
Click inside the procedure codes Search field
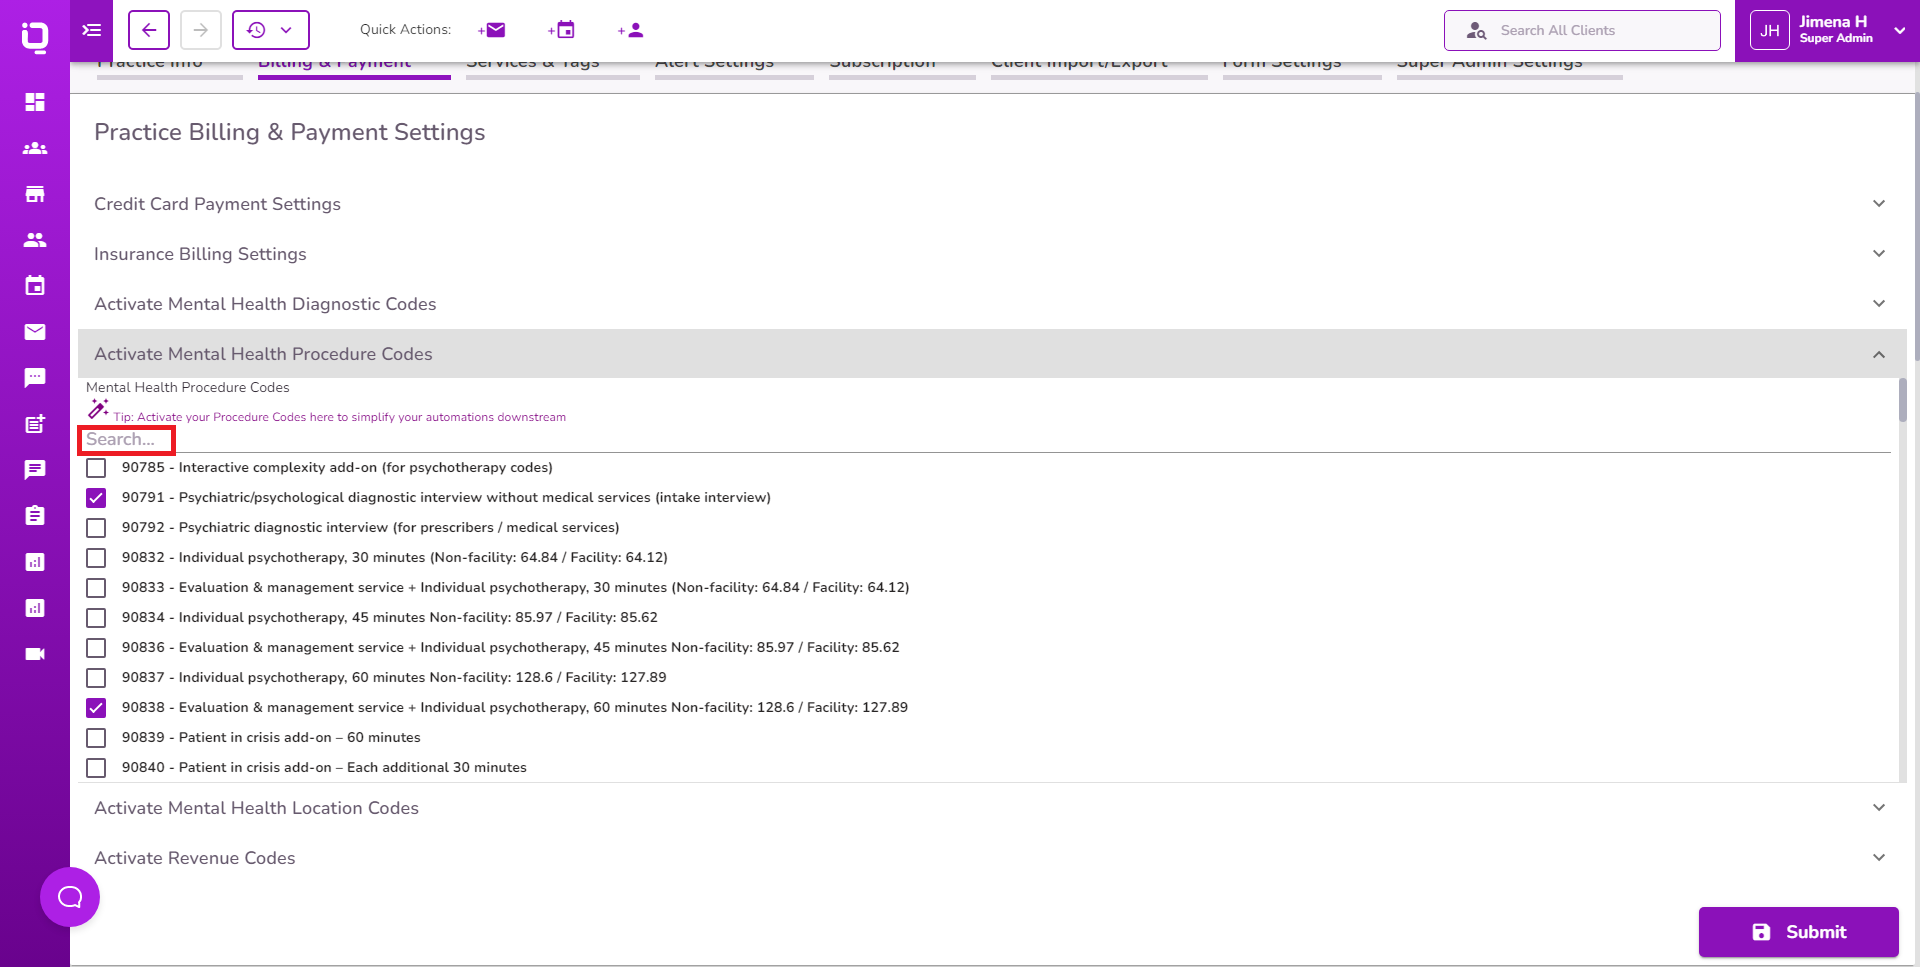click(126, 440)
